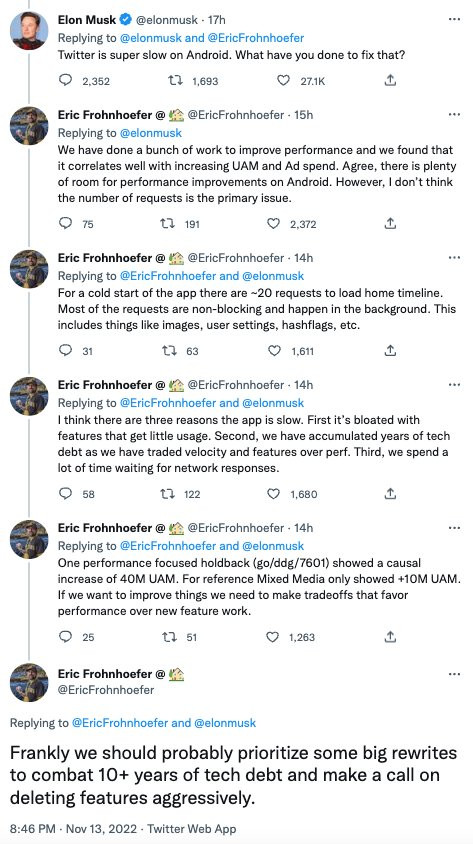Reply to the tweet with 31 replies
This screenshot has width=473, height=844.
(x=65, y=350)
